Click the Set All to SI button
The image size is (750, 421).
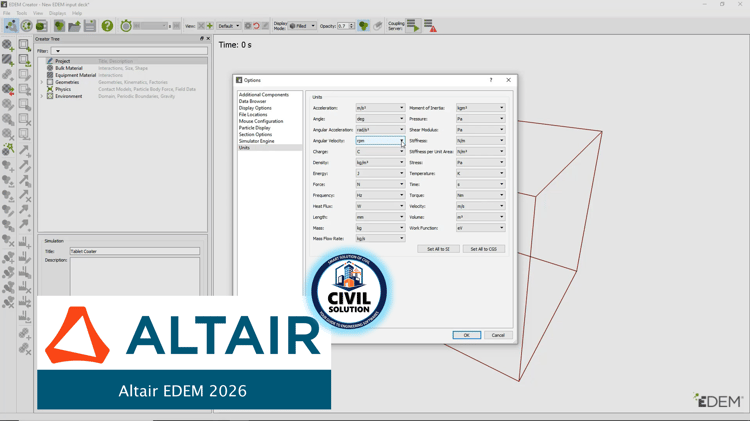438,249
